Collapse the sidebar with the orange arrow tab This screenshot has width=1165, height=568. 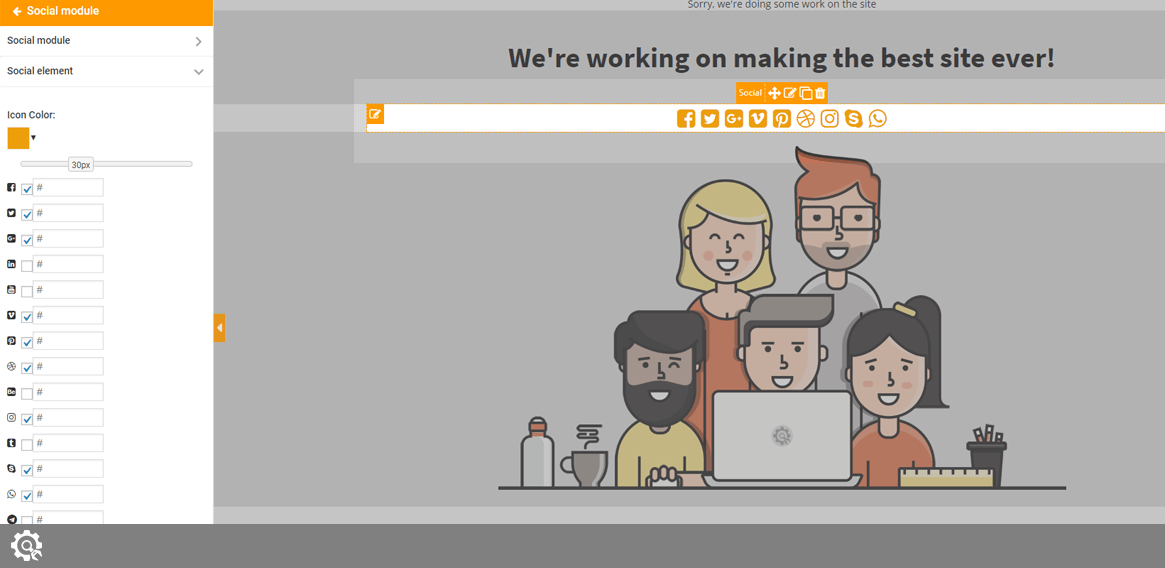pos(219,328)
